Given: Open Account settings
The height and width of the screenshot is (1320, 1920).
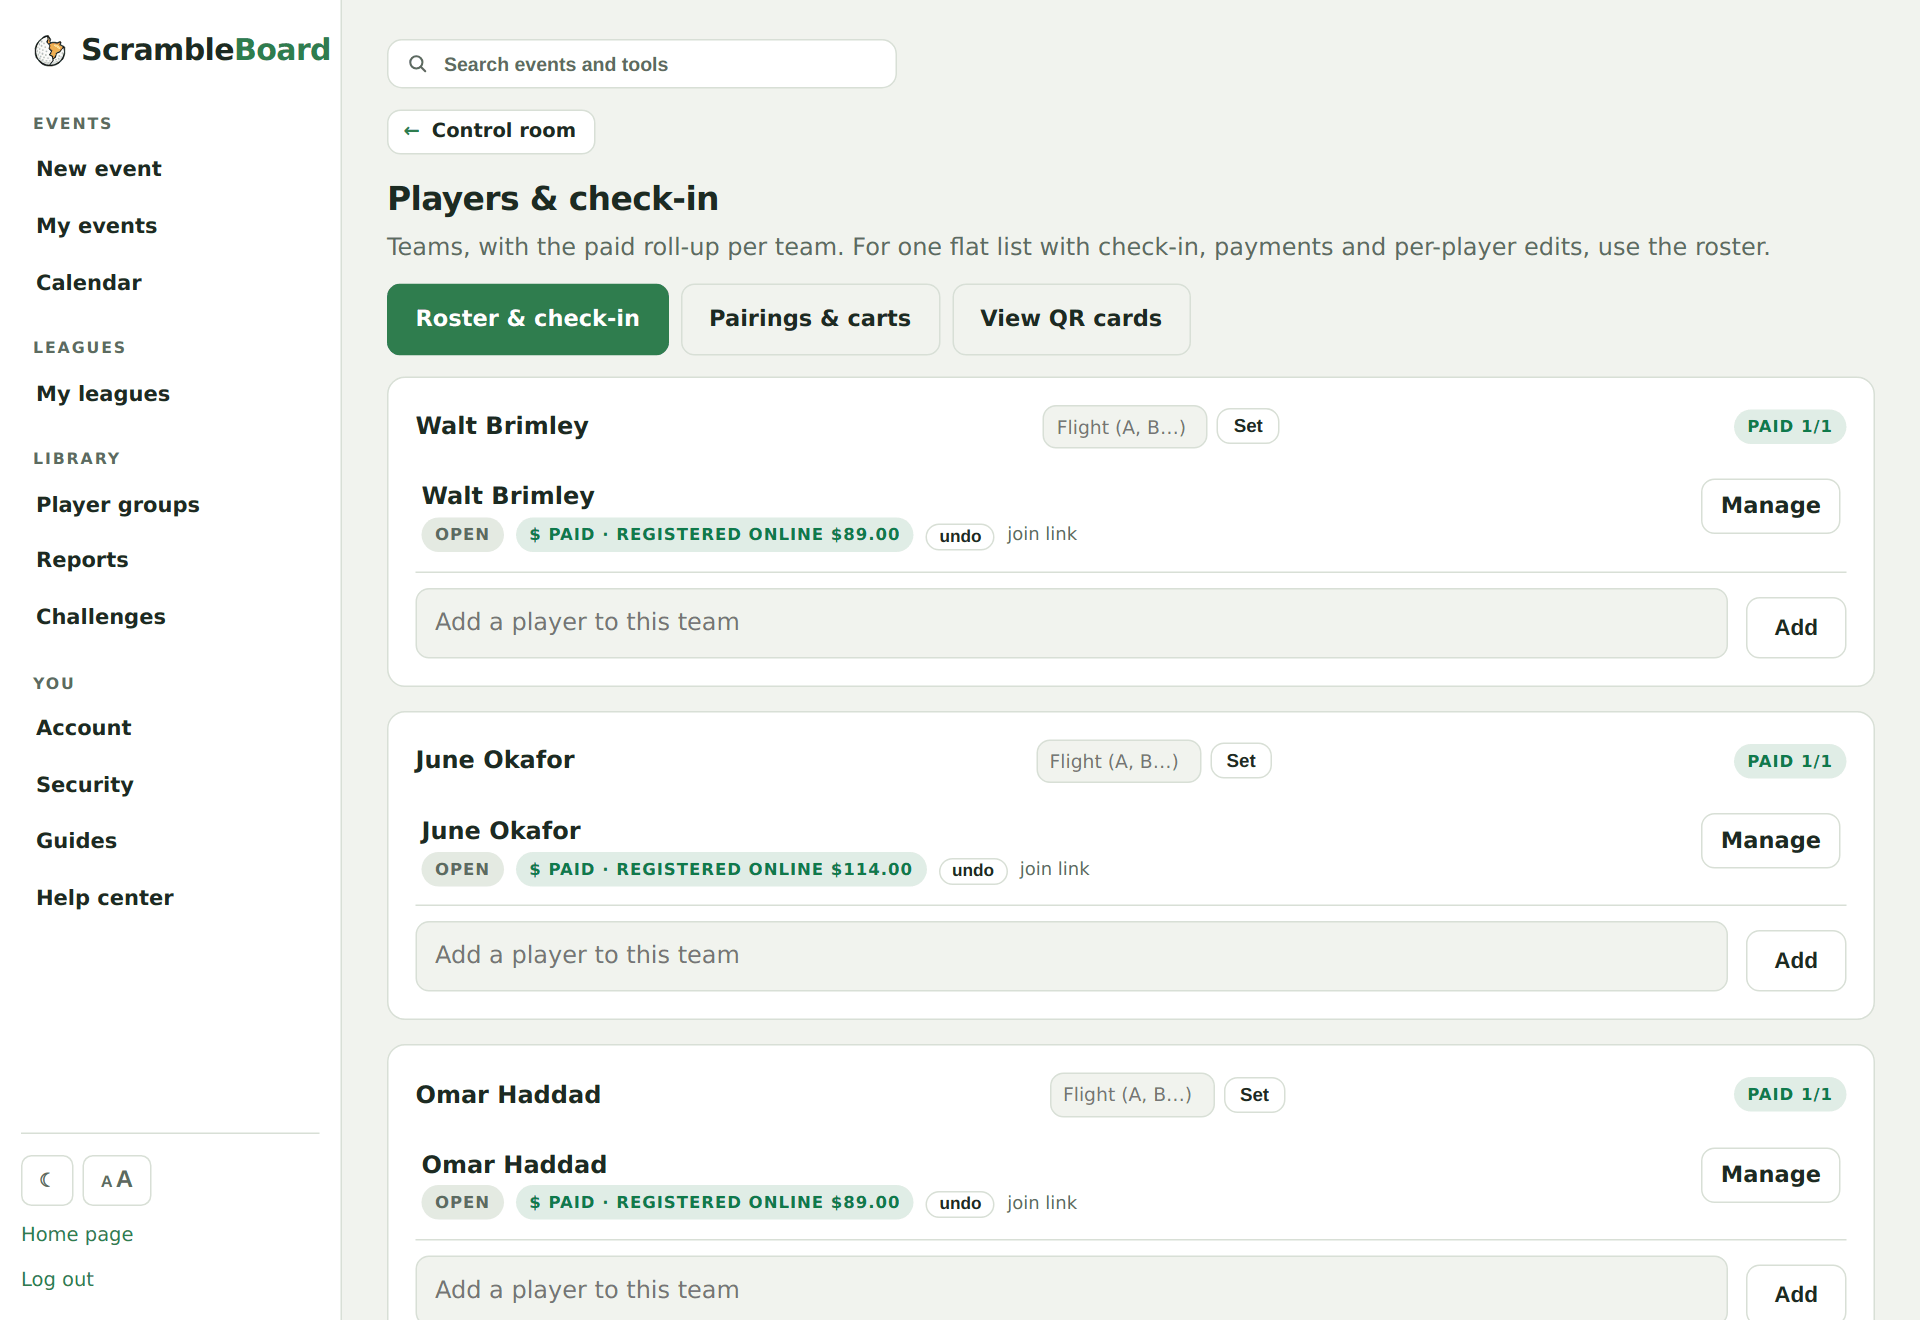Looking at the screenshot, I should click(x=84, y=728).
